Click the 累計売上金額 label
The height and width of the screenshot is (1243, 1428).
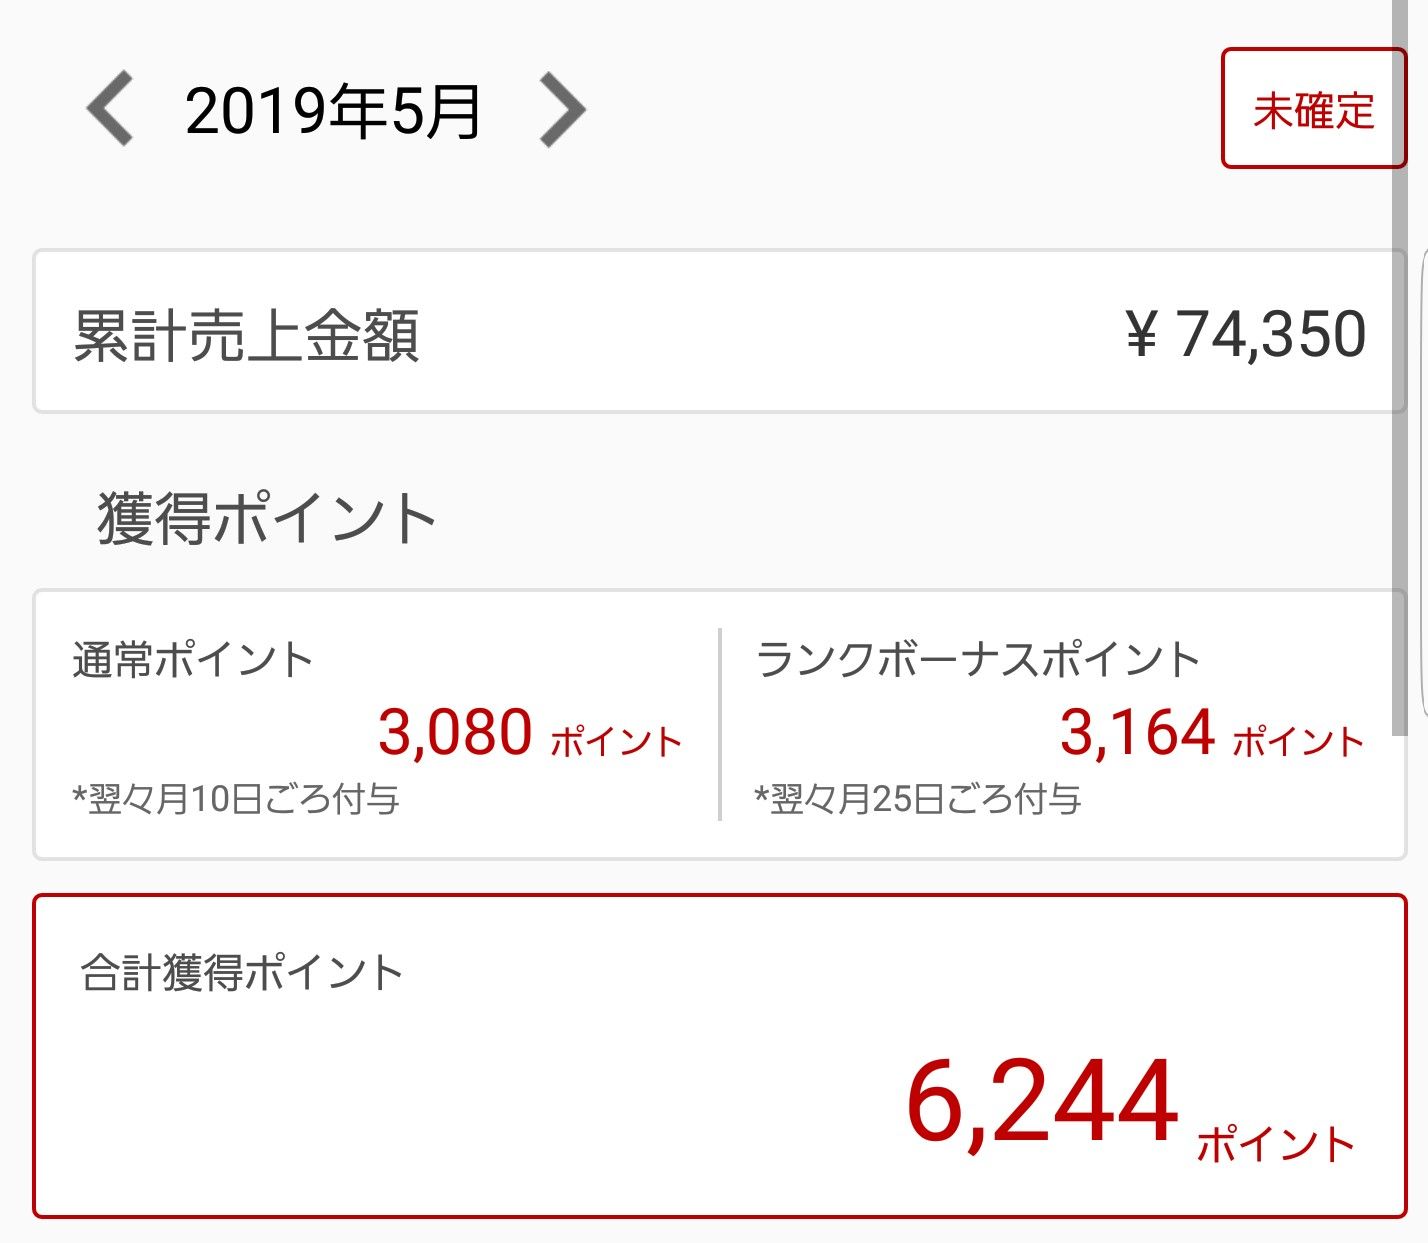(246, 335)
